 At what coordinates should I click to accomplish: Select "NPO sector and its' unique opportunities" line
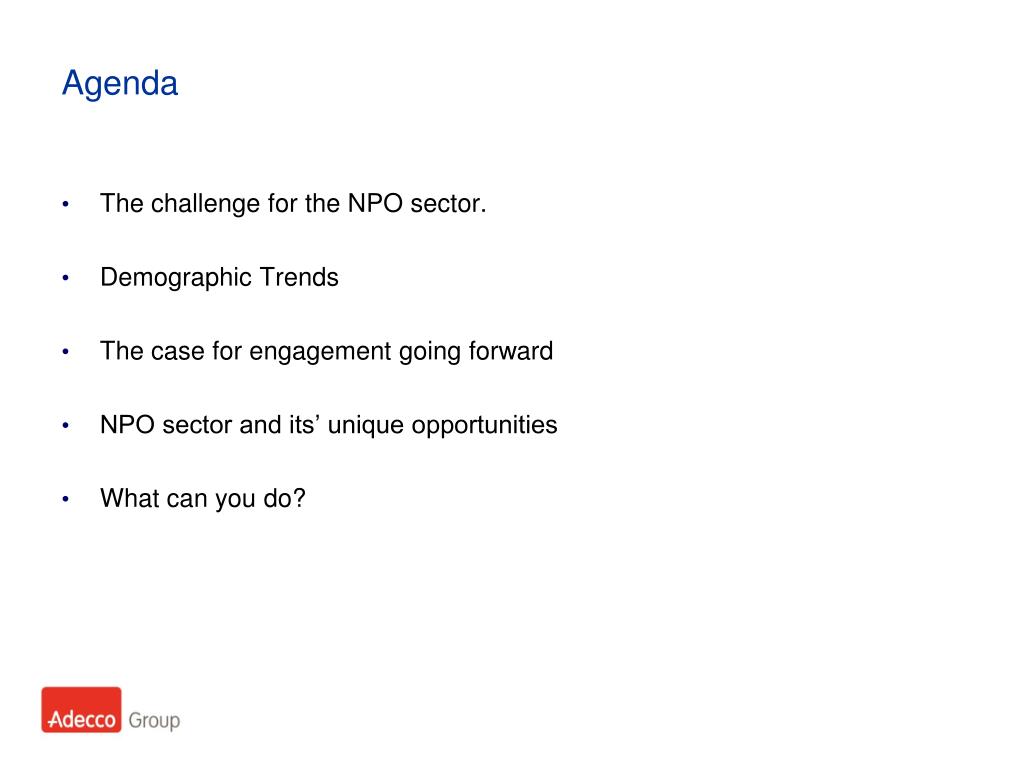coord(328,425)
